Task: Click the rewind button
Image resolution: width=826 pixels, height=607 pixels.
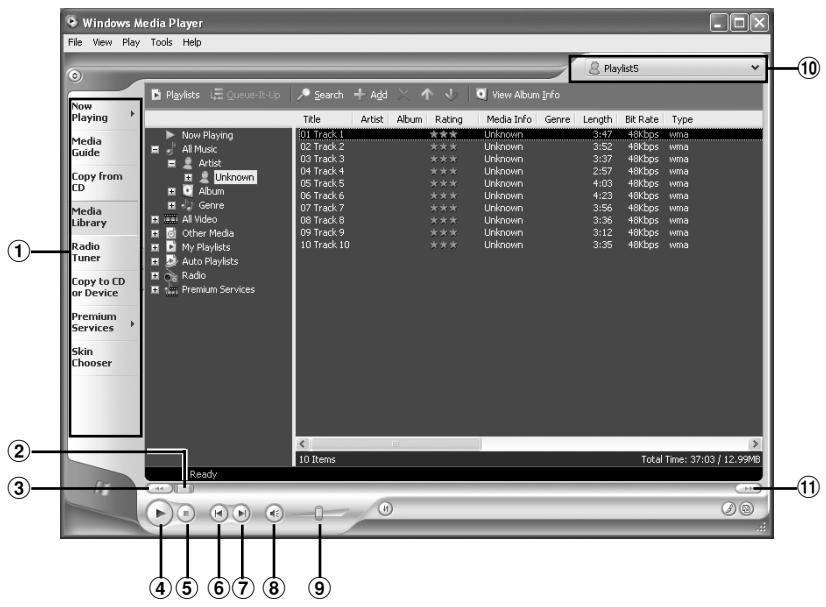Action: (159, 488)
